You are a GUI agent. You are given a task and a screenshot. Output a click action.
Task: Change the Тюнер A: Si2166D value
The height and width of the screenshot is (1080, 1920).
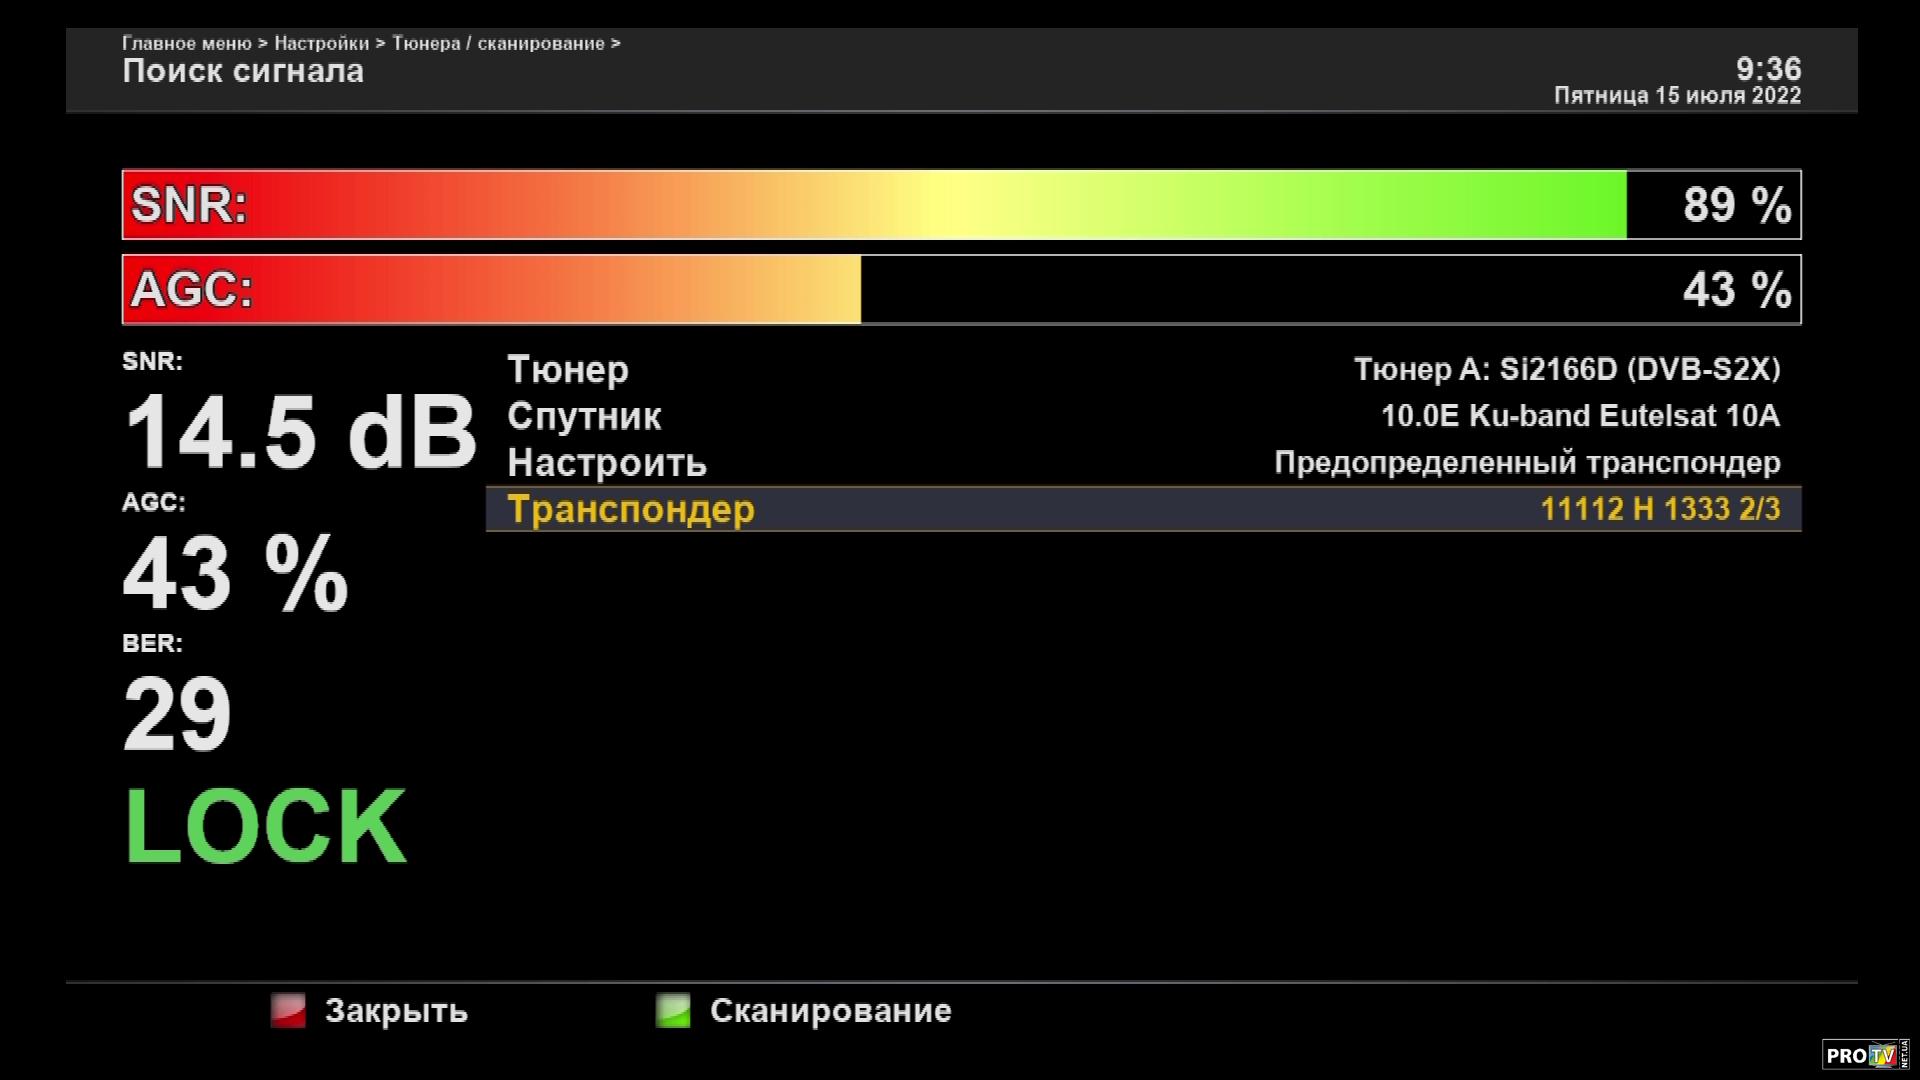(x=1566, y=370)
